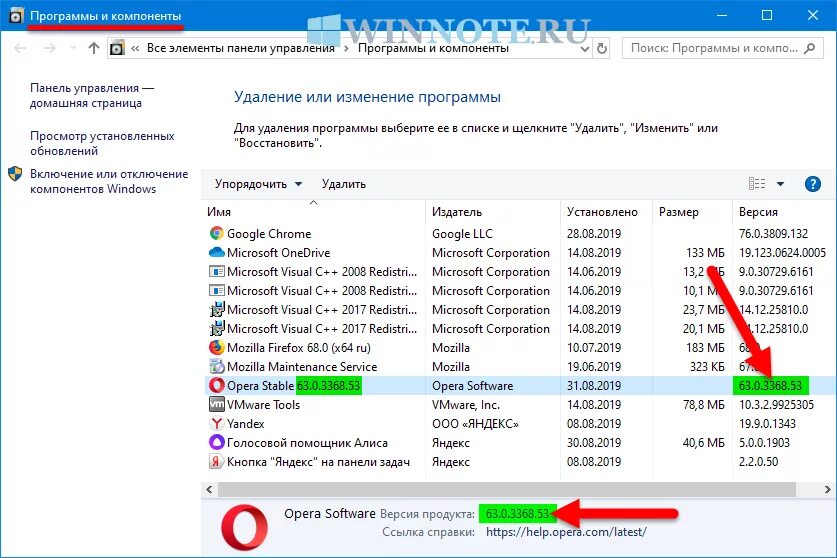Click the VMware, Inc. publisher cell
Screen dimensions: 837x558
[x=466, y=405]
